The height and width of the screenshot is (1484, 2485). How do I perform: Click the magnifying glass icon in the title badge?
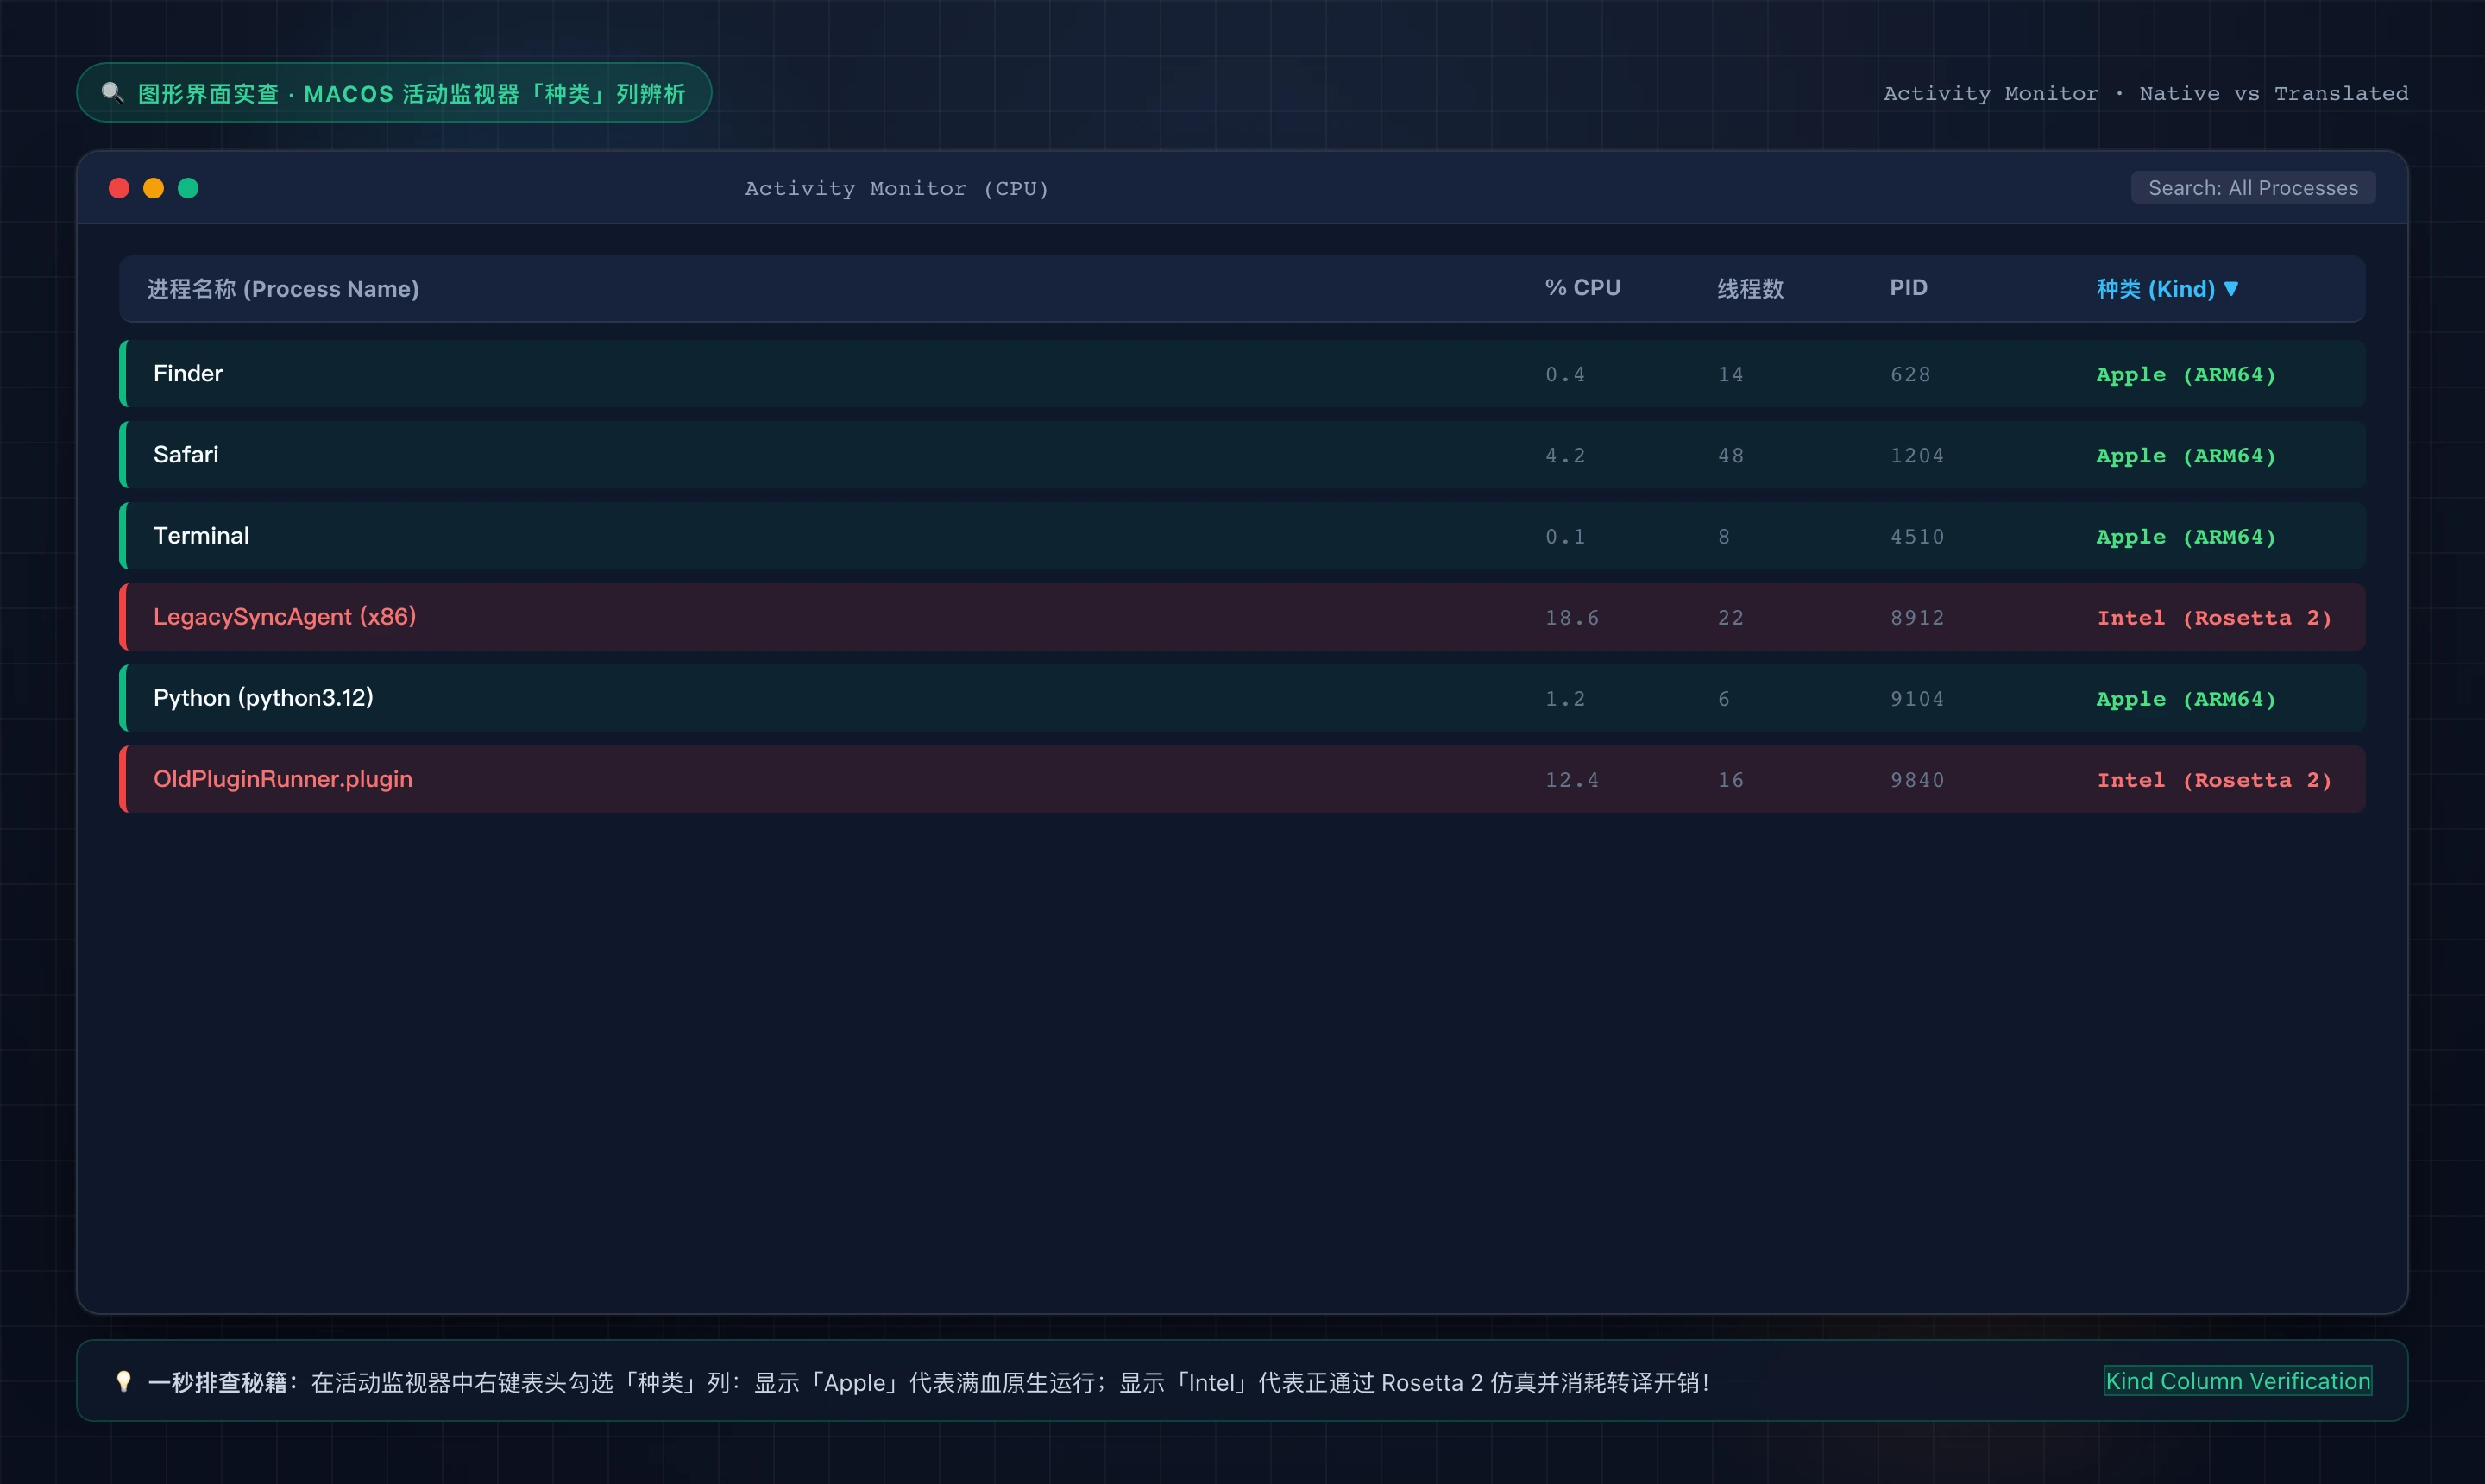click(x=113, y=93)
